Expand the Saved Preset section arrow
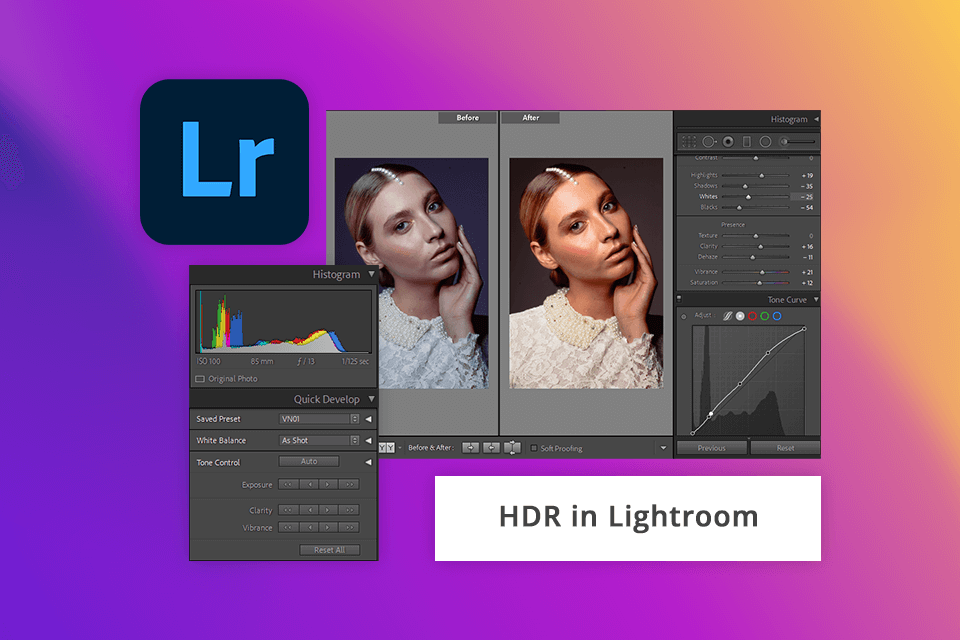Screen dimensions: 960x640 click(x=369, y=419)
